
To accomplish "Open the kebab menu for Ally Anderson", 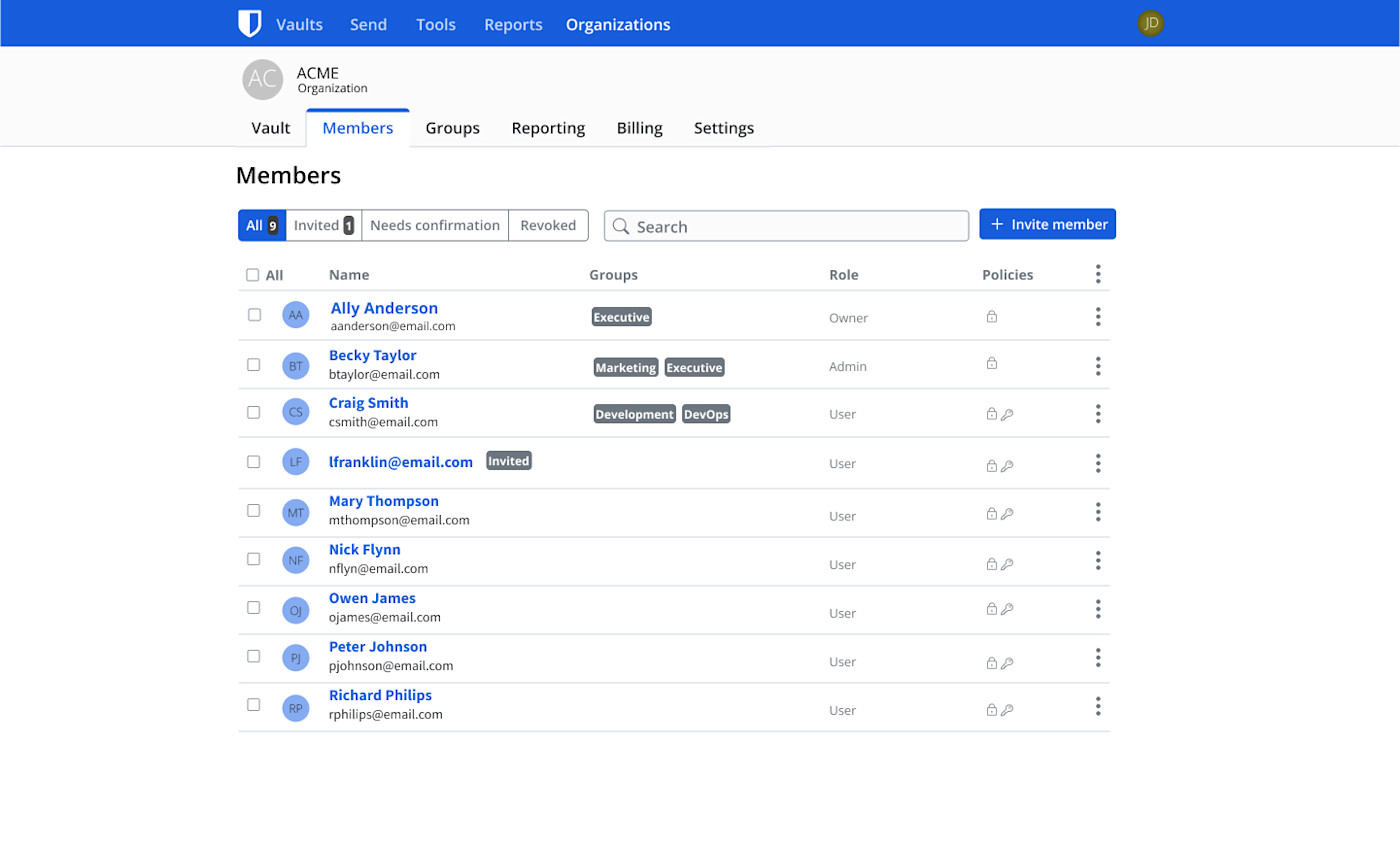I will point(1098,316).
